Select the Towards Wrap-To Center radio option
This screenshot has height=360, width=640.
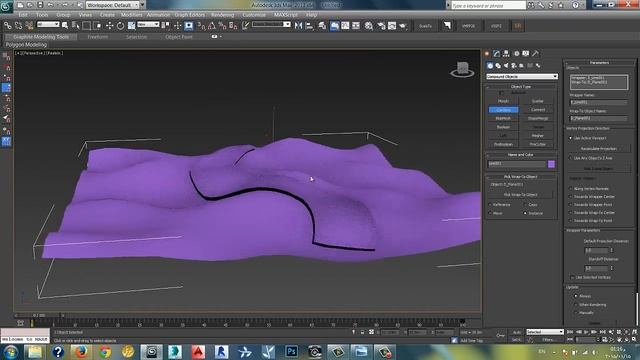coord(571,213)
